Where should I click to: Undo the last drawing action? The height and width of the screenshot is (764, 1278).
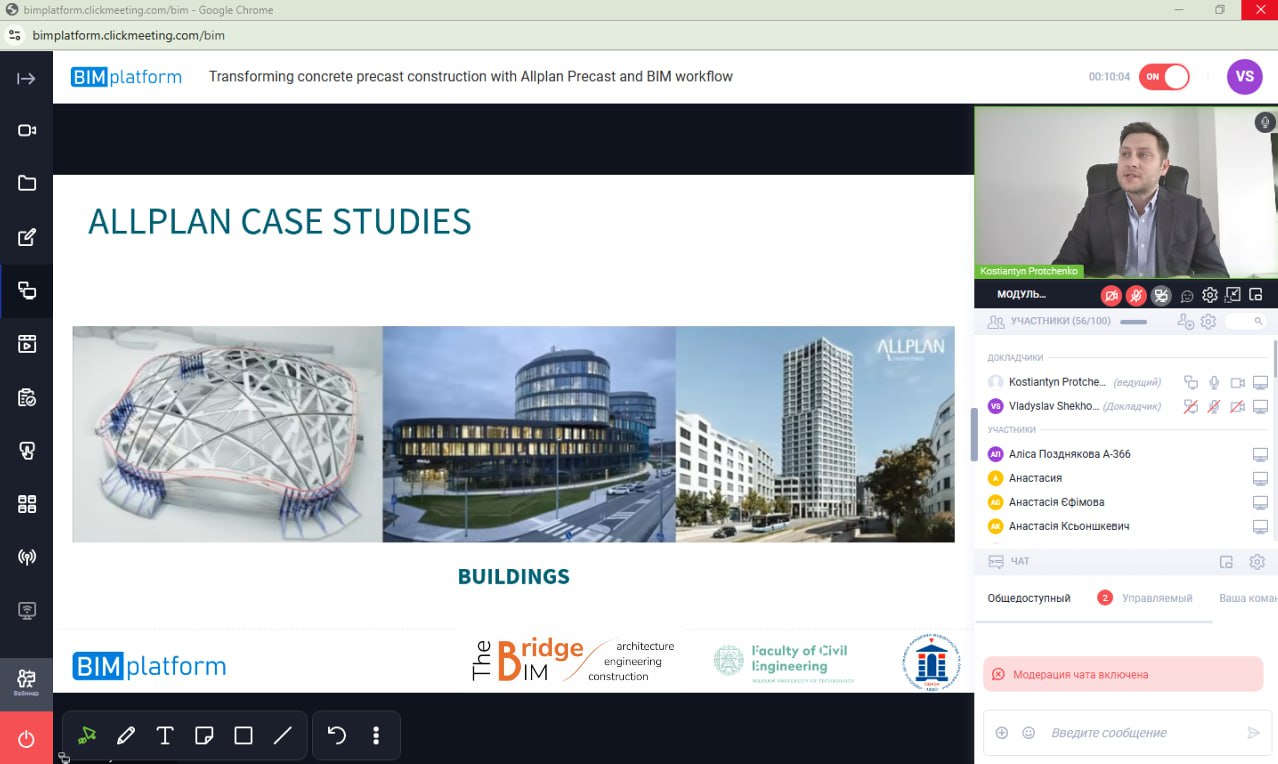[337, 735]
